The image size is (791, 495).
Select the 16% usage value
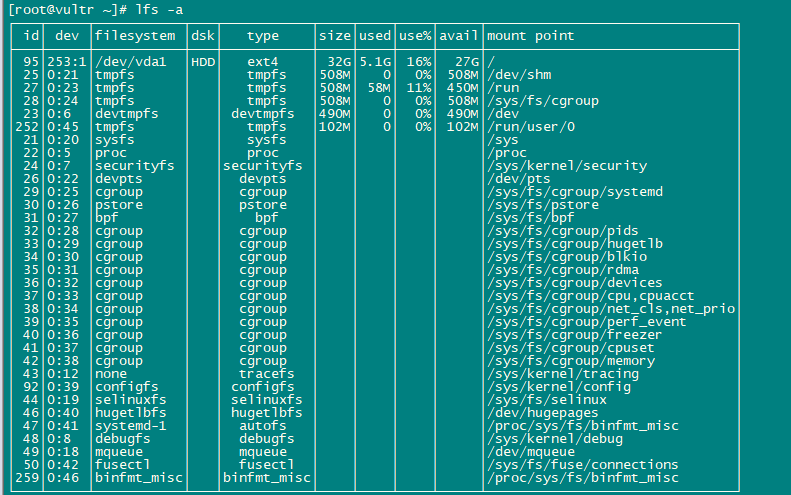tap(419, 62)
